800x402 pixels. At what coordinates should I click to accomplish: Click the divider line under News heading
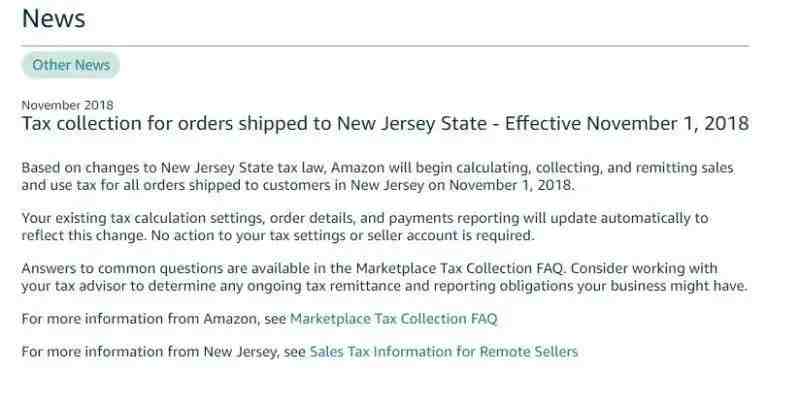tap(385, 46)
